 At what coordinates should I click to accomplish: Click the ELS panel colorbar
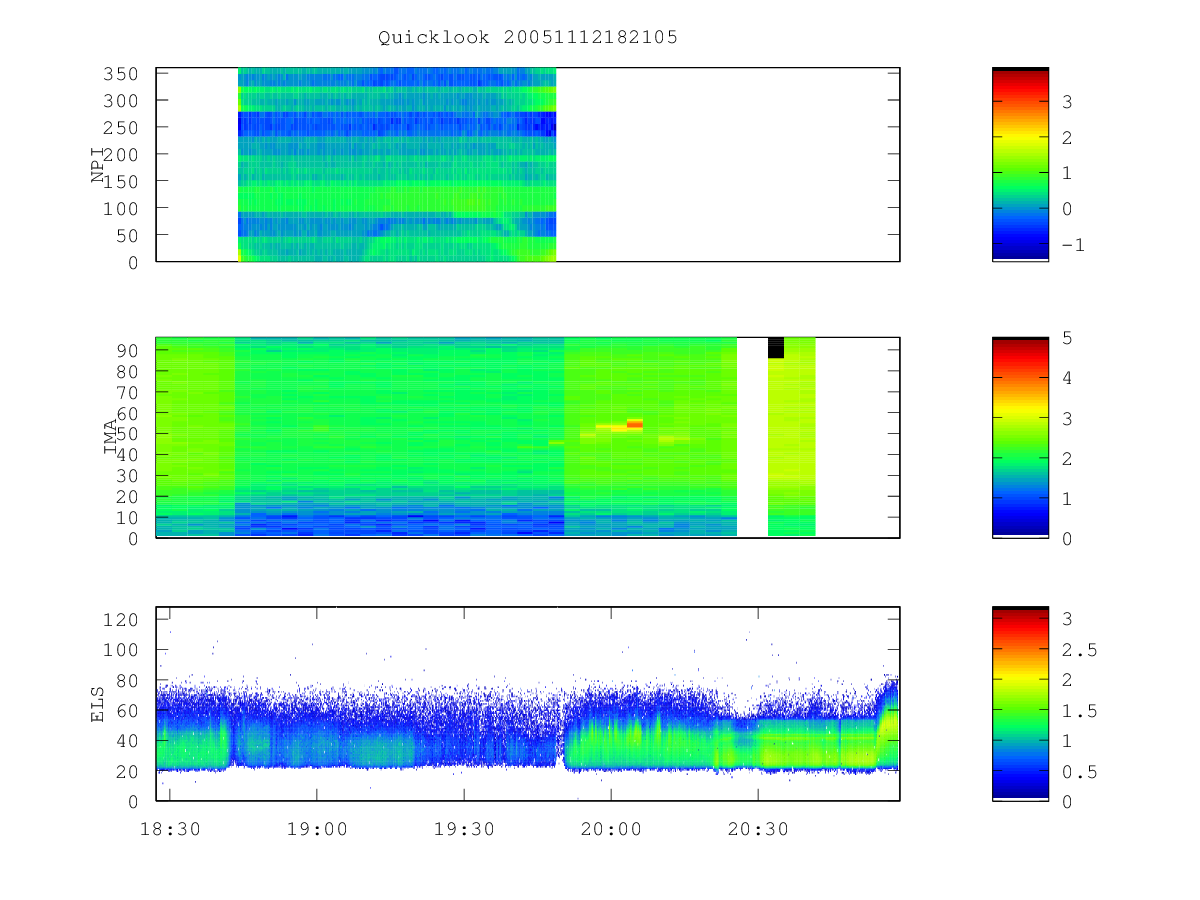click(1020, 703)
